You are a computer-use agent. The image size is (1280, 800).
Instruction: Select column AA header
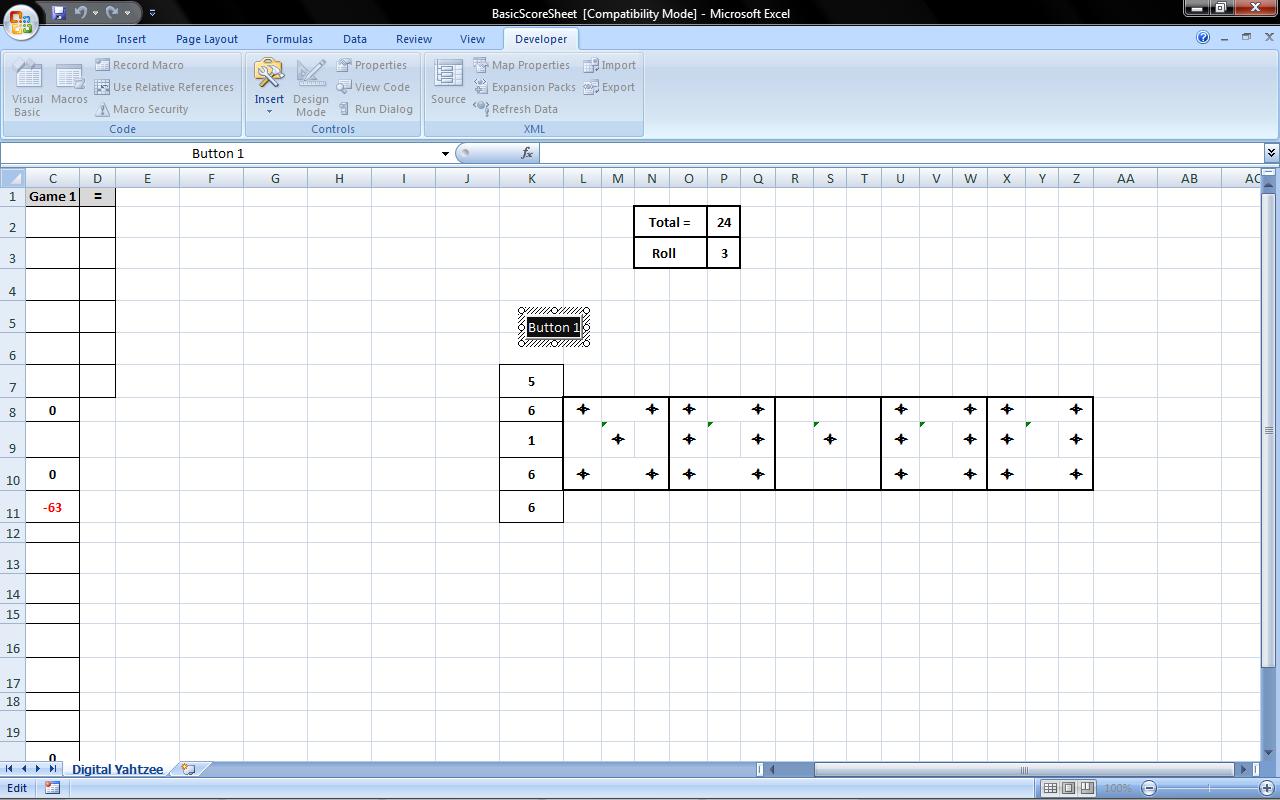[1125, 178]
